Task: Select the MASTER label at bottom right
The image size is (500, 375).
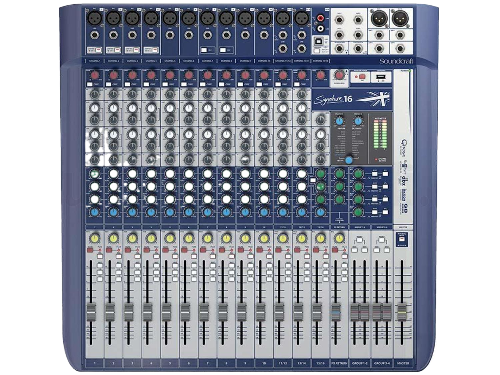Action: coord(402,363)
